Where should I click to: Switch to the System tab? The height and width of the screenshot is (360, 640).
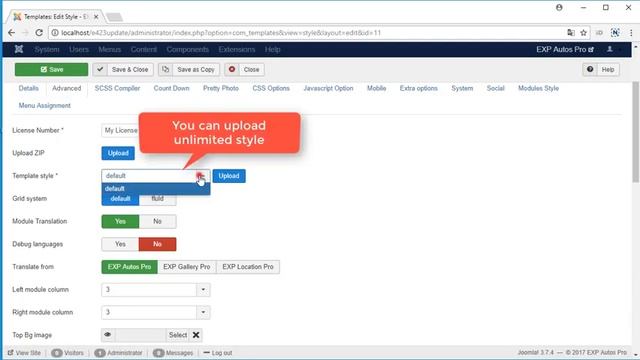(x=462, y=88)
